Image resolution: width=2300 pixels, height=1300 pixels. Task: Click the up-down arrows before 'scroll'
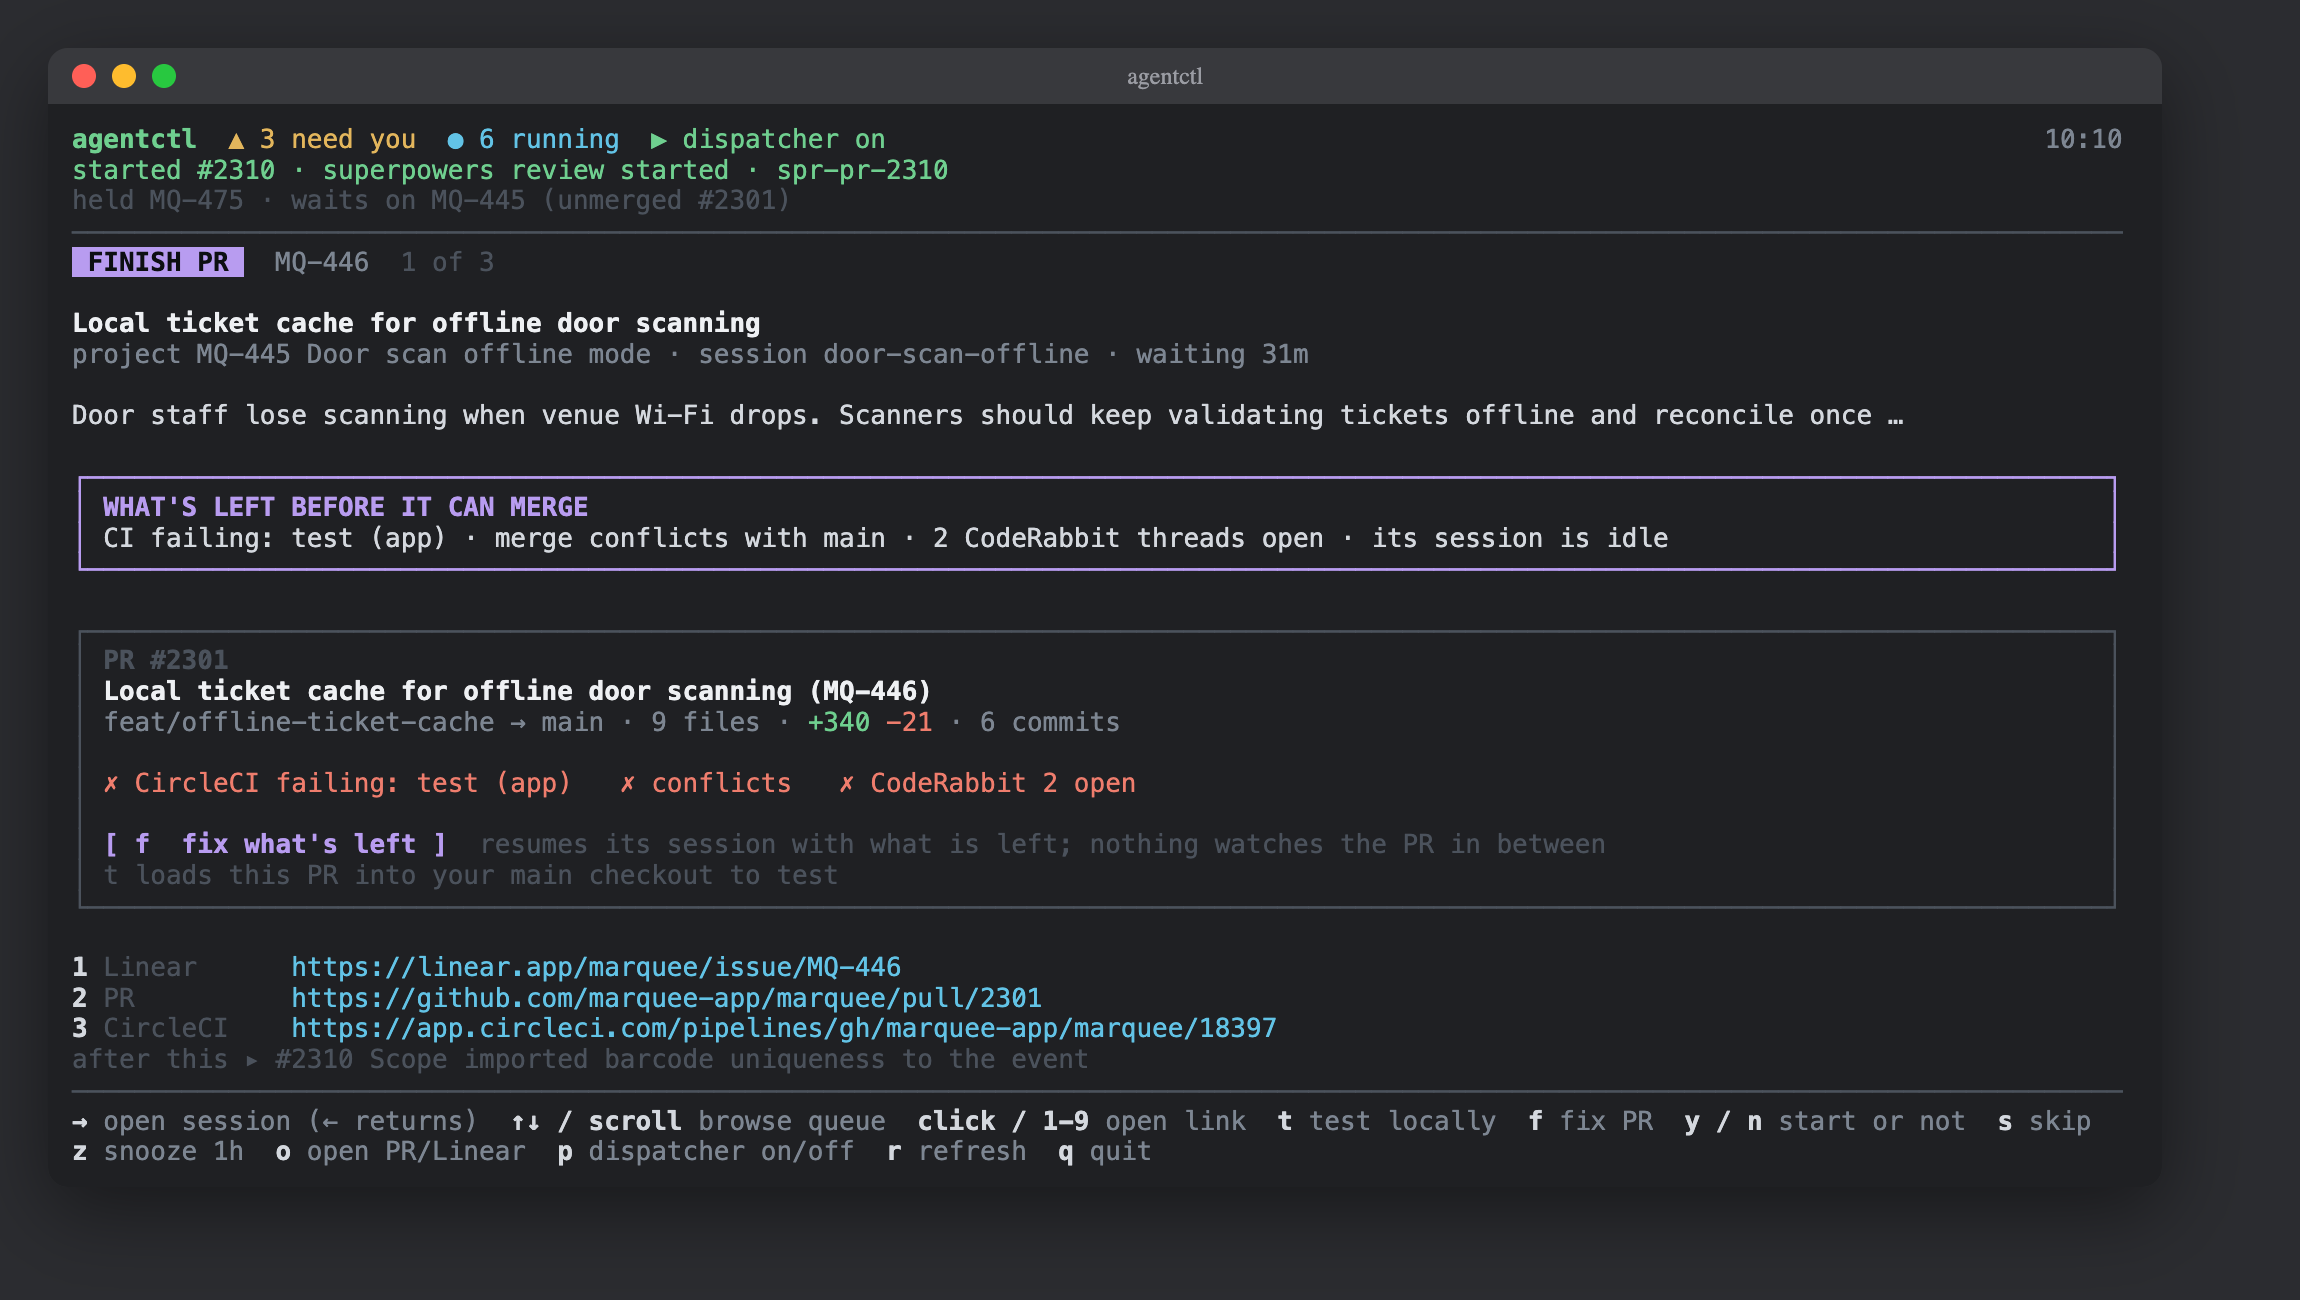pyautogui.click(x=526, y=1122)
